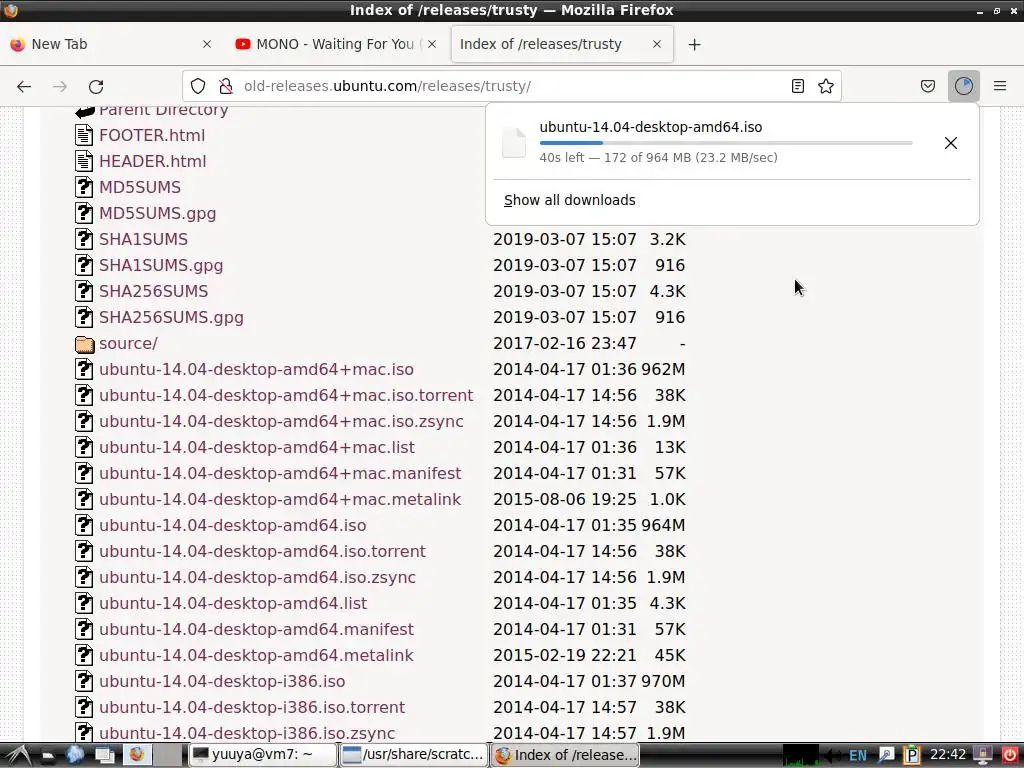Open ubuntu-14.04-desktop-amd64+mac.manifest link
This screenshot has width=1024, height=768.
coord(280,473)
